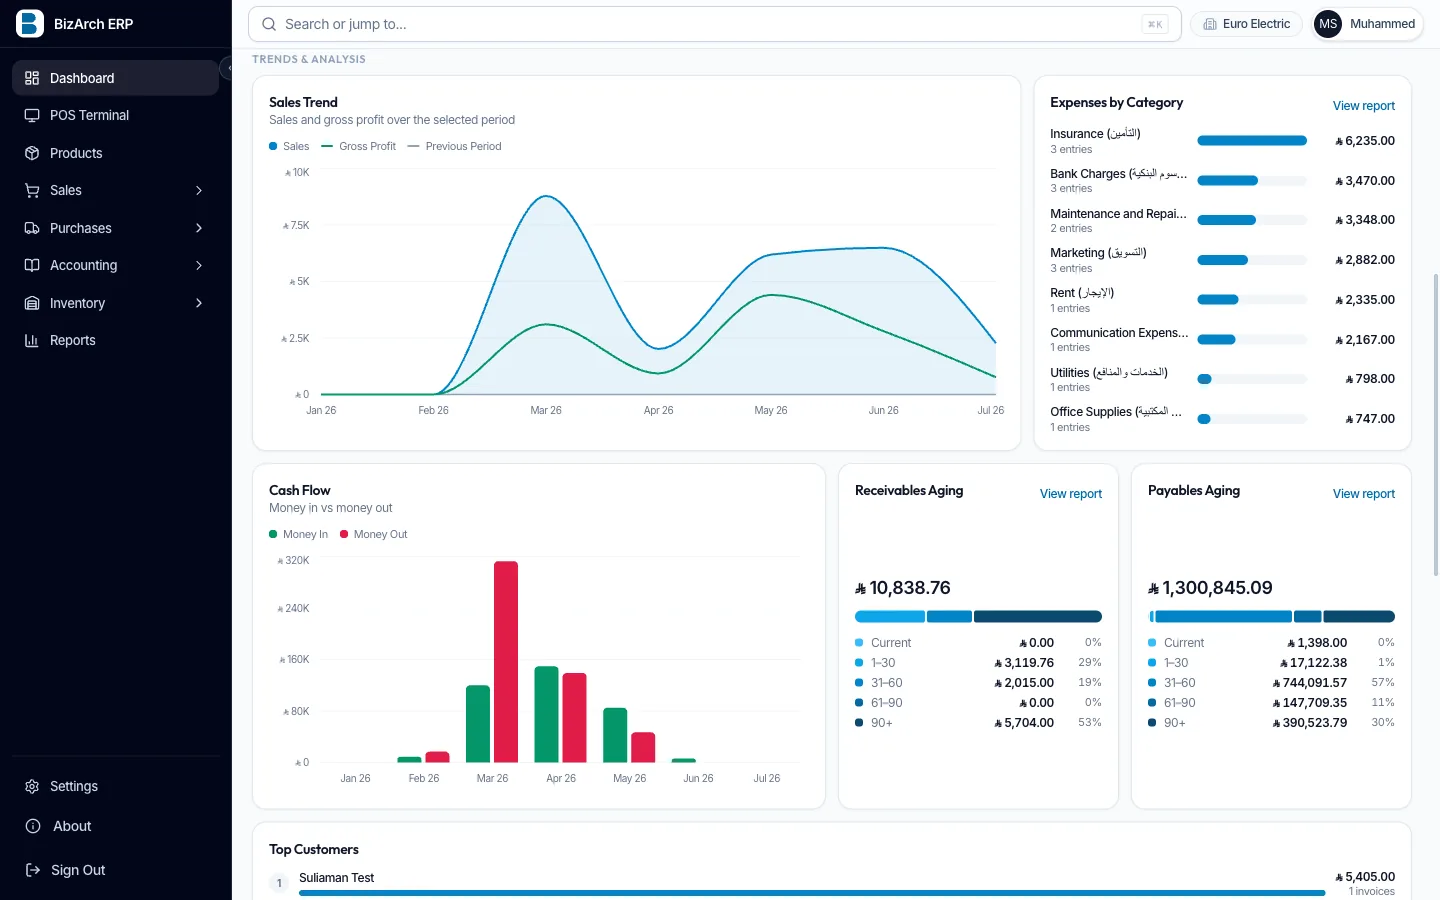The width and height of the screenshot is (1440, 900).
Task: Open the Products menu item
Action: tap(115, 153)
